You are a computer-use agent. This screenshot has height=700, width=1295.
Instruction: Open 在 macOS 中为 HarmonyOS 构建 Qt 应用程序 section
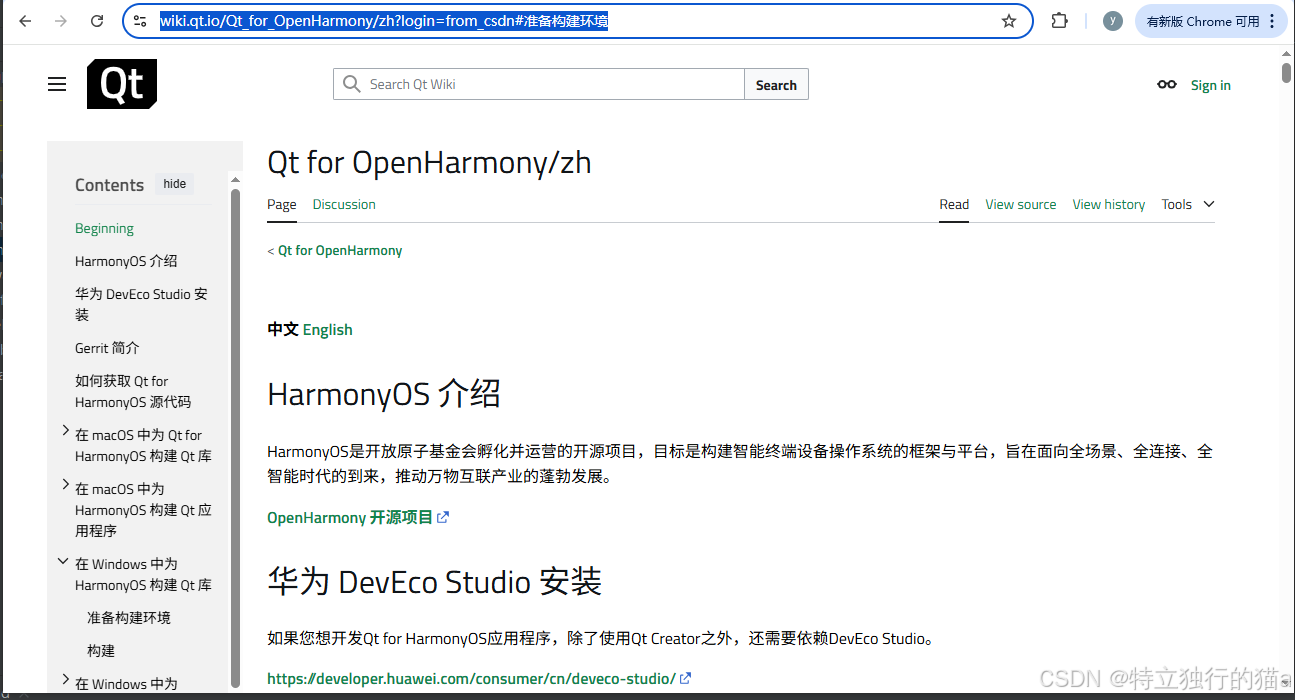[143, 509]
